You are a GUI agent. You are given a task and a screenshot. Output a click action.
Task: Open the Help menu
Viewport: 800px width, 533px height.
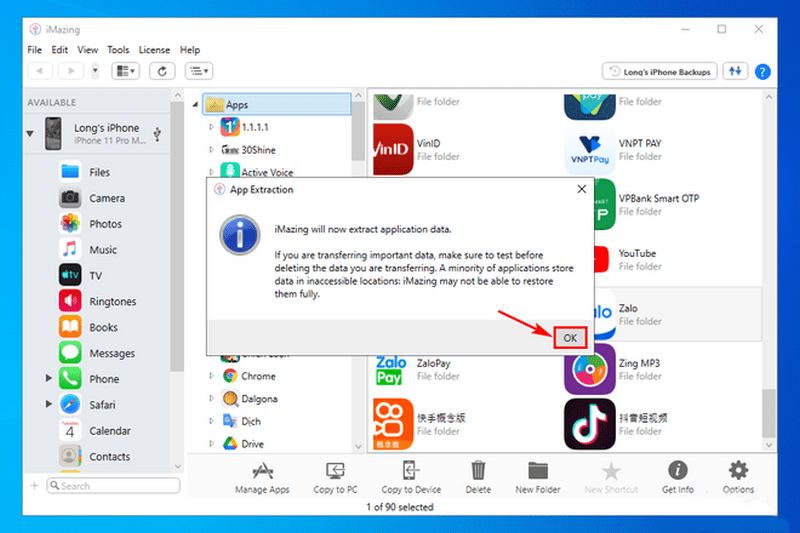coord(190,50)
